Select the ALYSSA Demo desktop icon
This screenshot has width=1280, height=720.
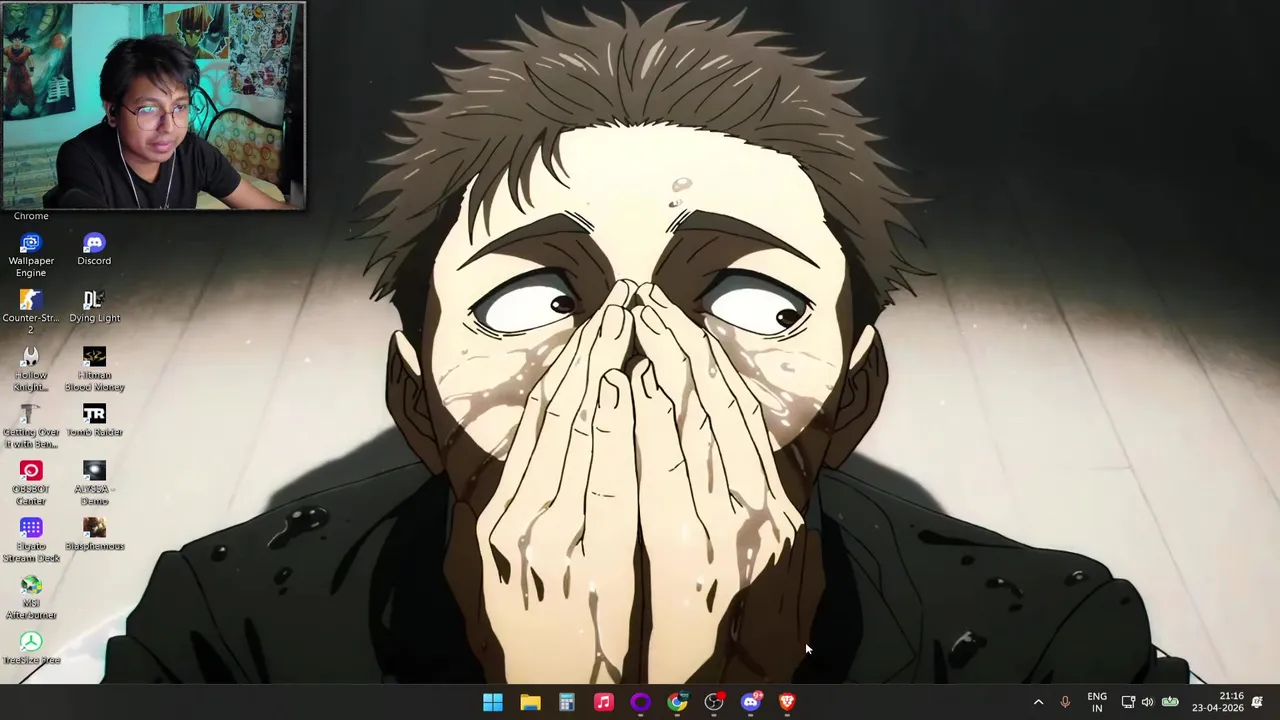pyautogui.click(x=94, y=483)
